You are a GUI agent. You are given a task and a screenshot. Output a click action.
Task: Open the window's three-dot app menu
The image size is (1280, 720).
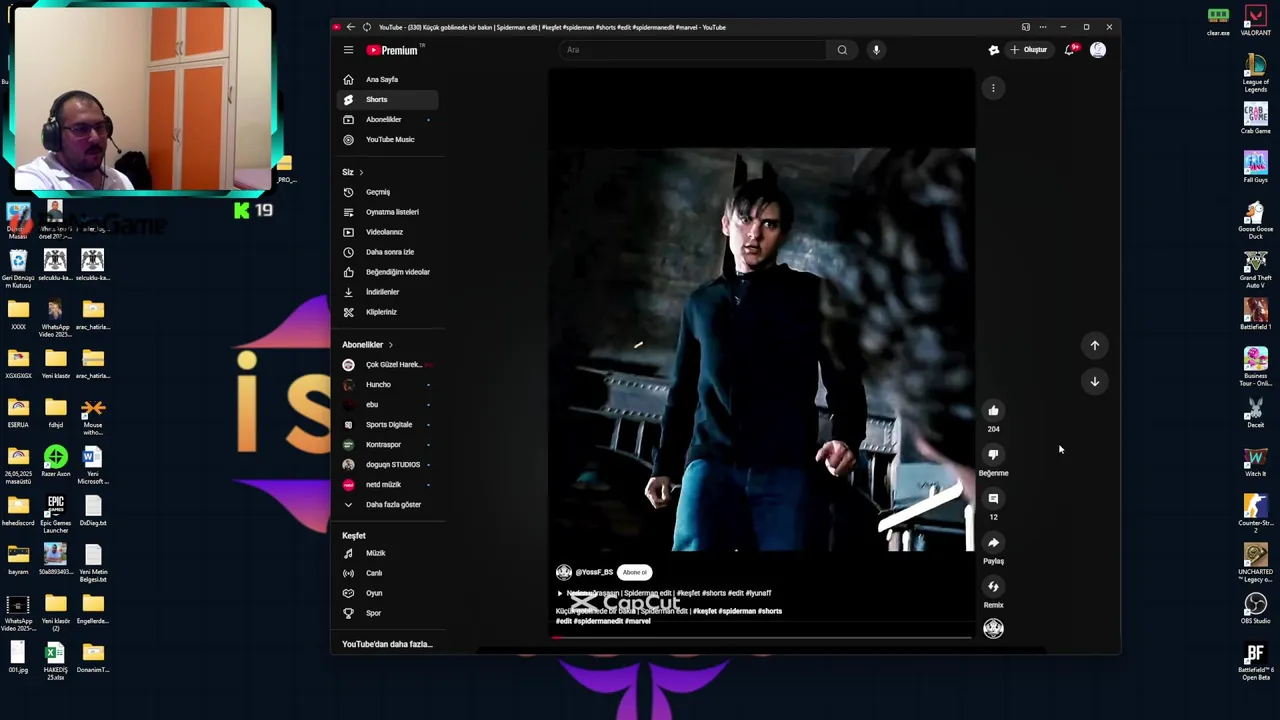coord(1043,27)
